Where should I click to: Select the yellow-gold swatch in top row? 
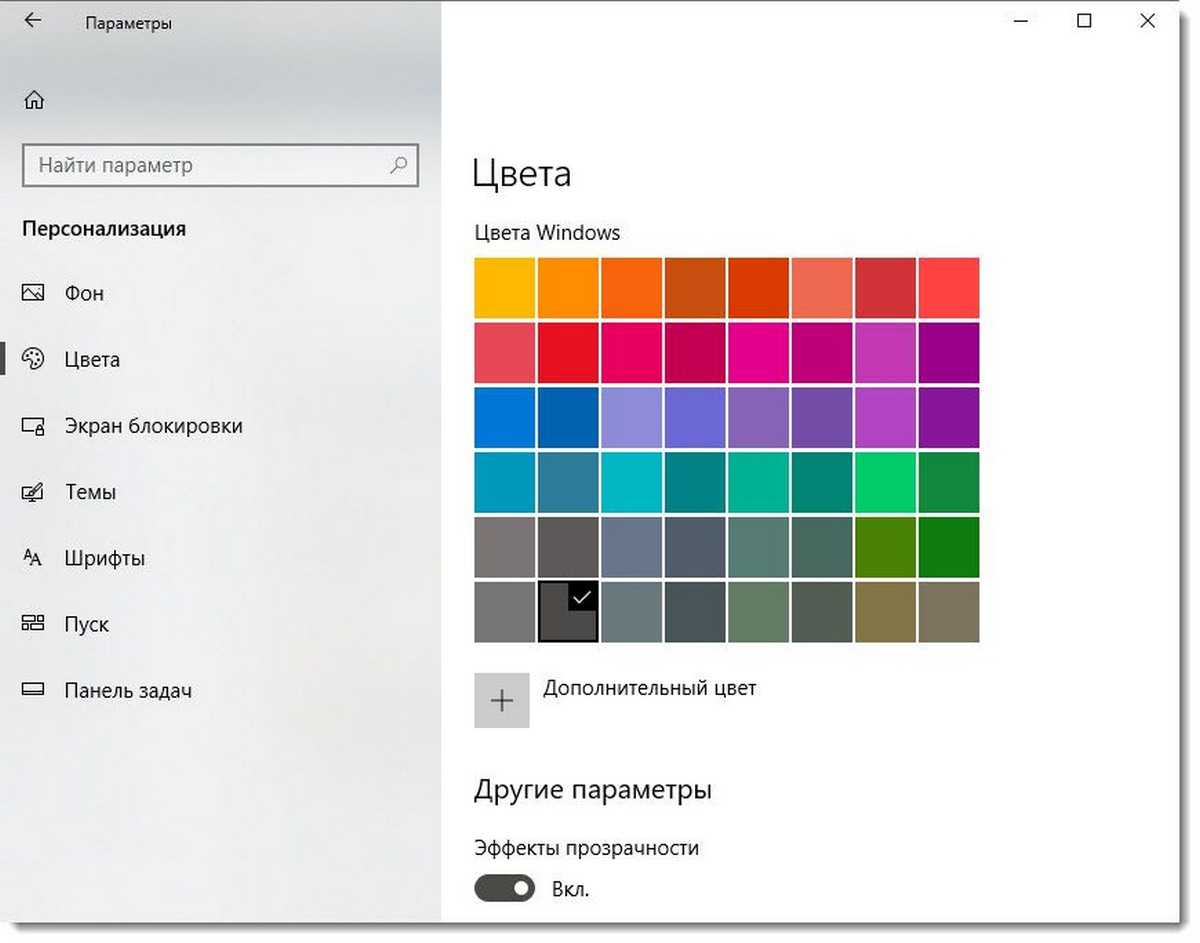tap(504, 288)
